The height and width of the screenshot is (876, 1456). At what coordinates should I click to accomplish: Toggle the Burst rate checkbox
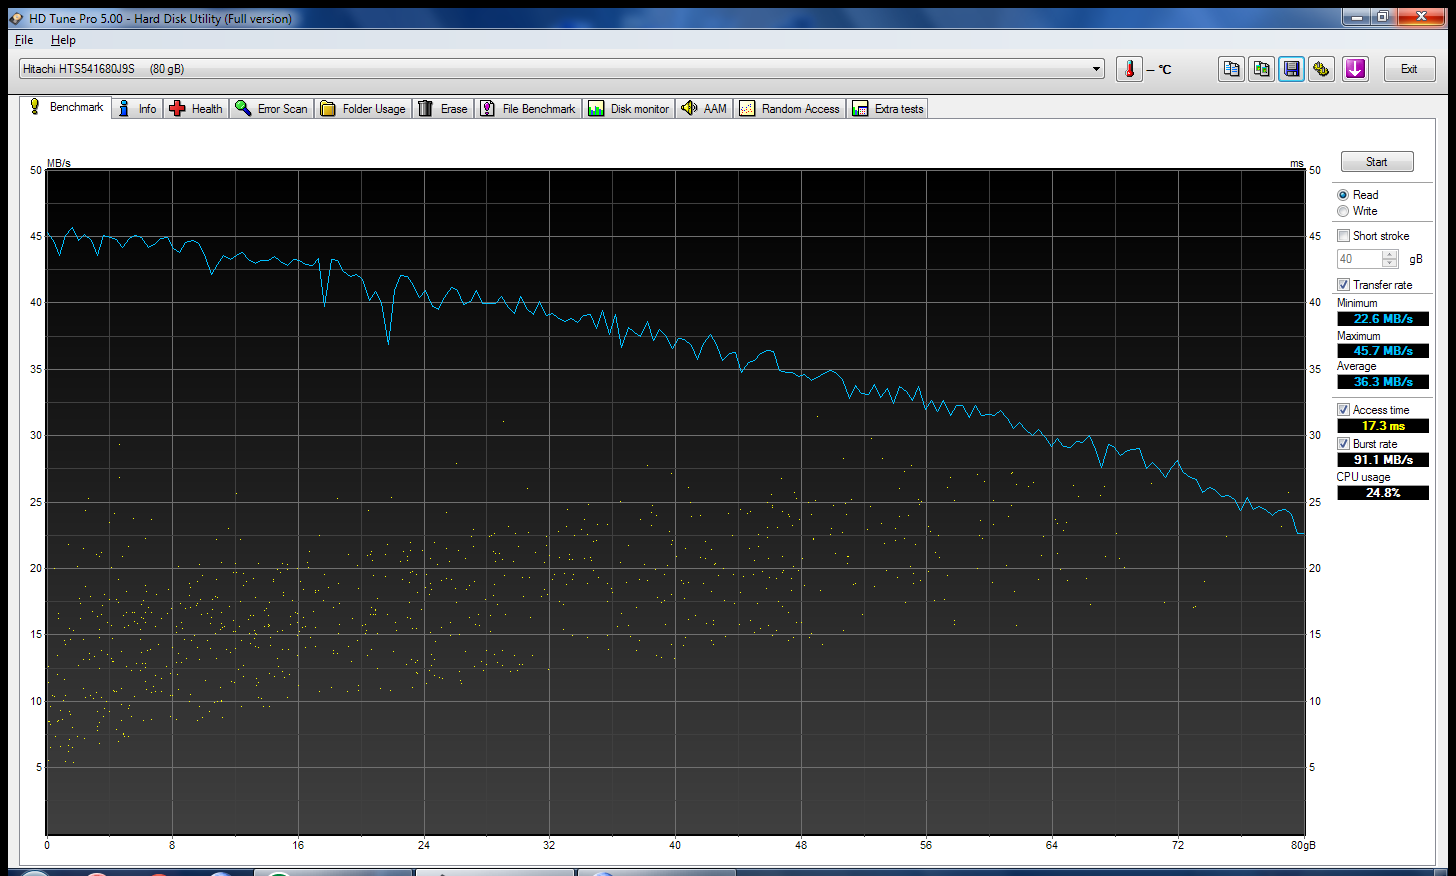(1344, 444)
